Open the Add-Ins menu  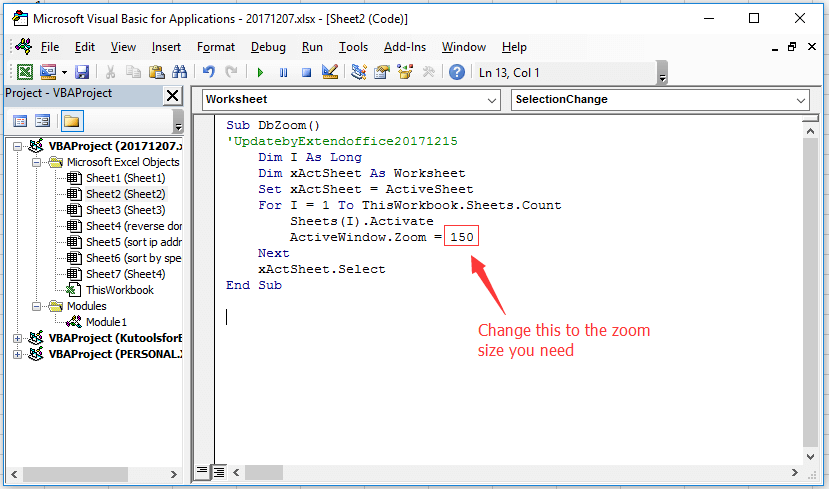point(404,47)
